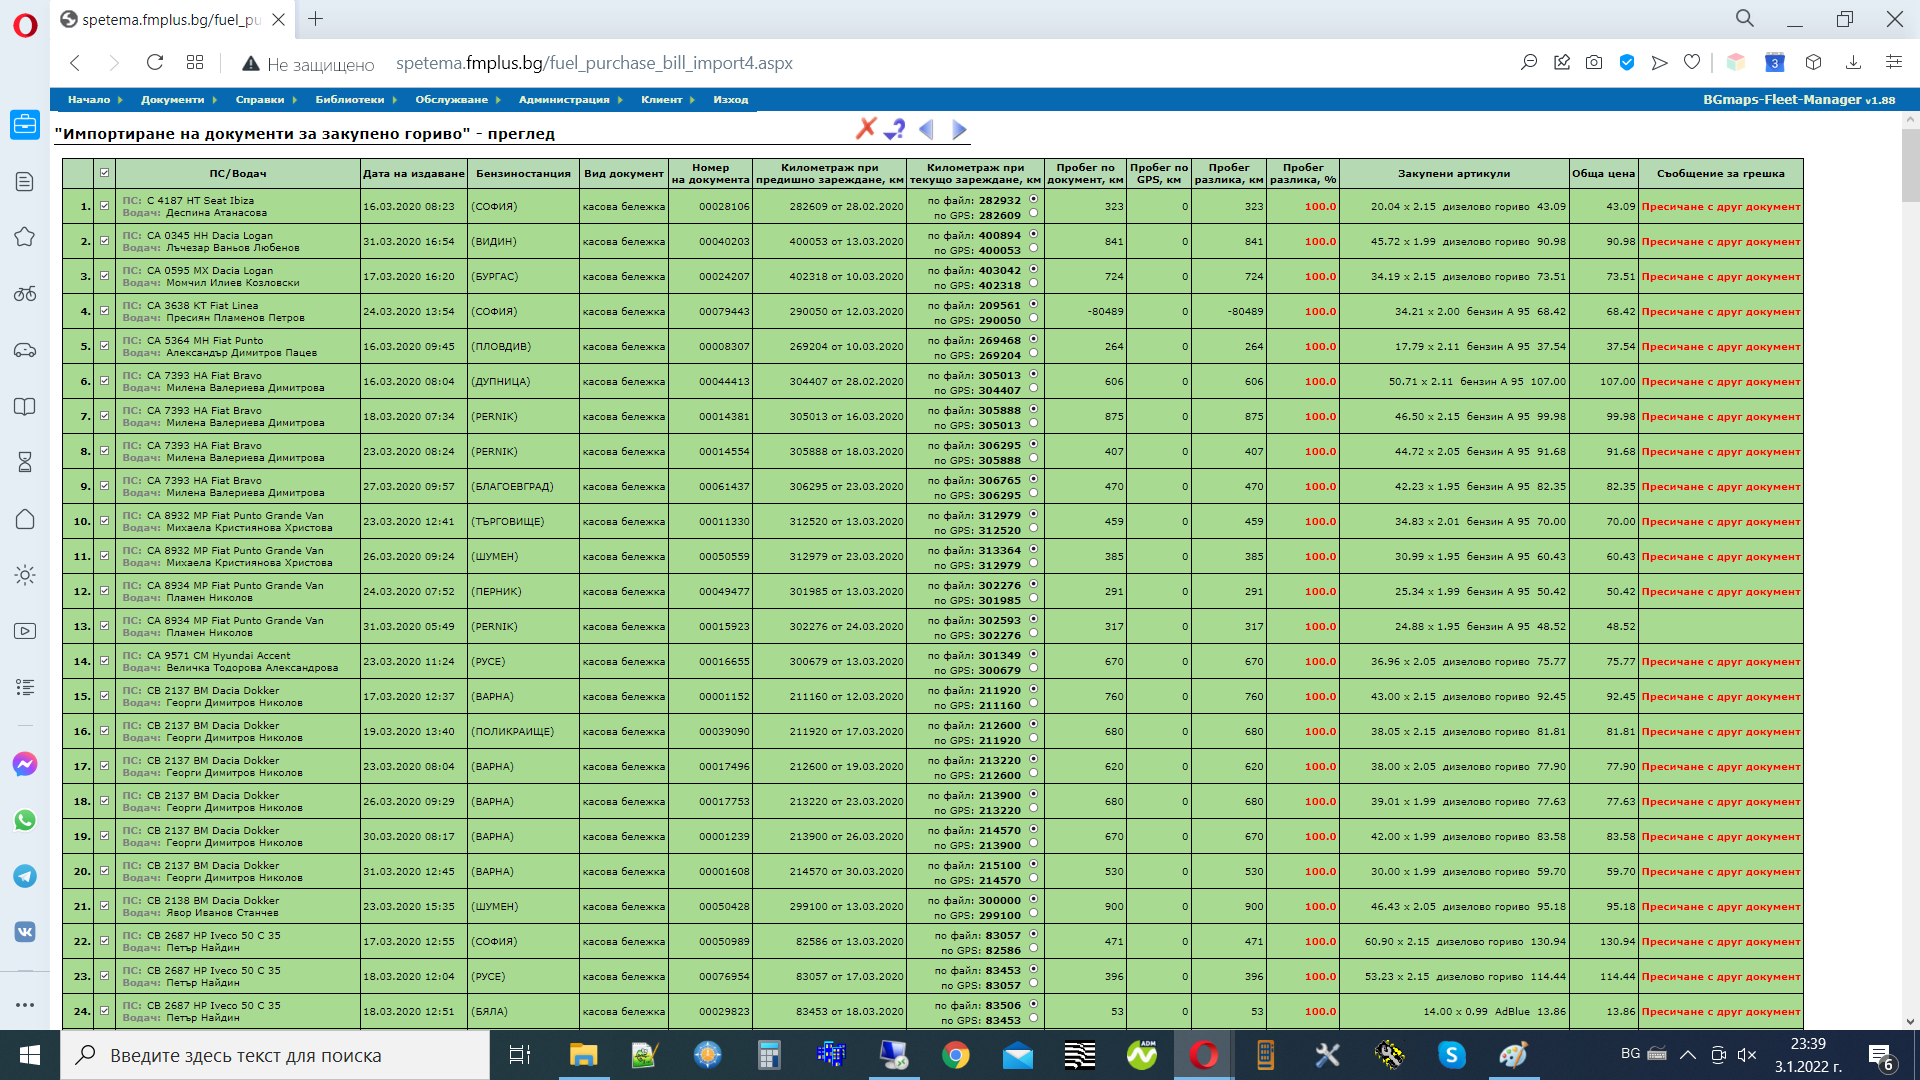Go back with the blue left arrow

coord(926,129)
